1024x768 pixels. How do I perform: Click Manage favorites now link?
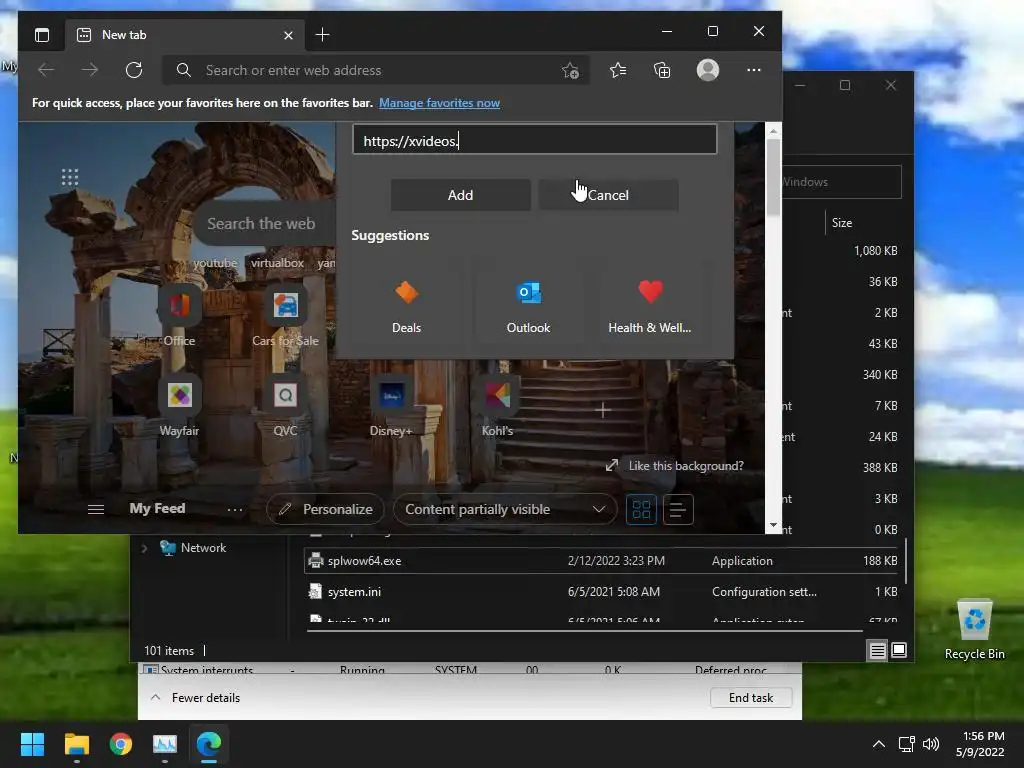tap(440, 103)
